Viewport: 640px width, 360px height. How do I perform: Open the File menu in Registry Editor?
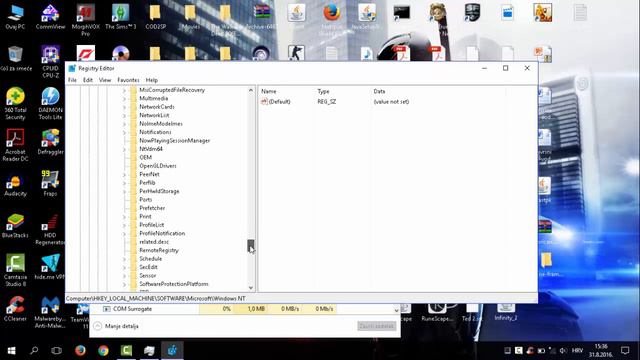tap(72, 80)
